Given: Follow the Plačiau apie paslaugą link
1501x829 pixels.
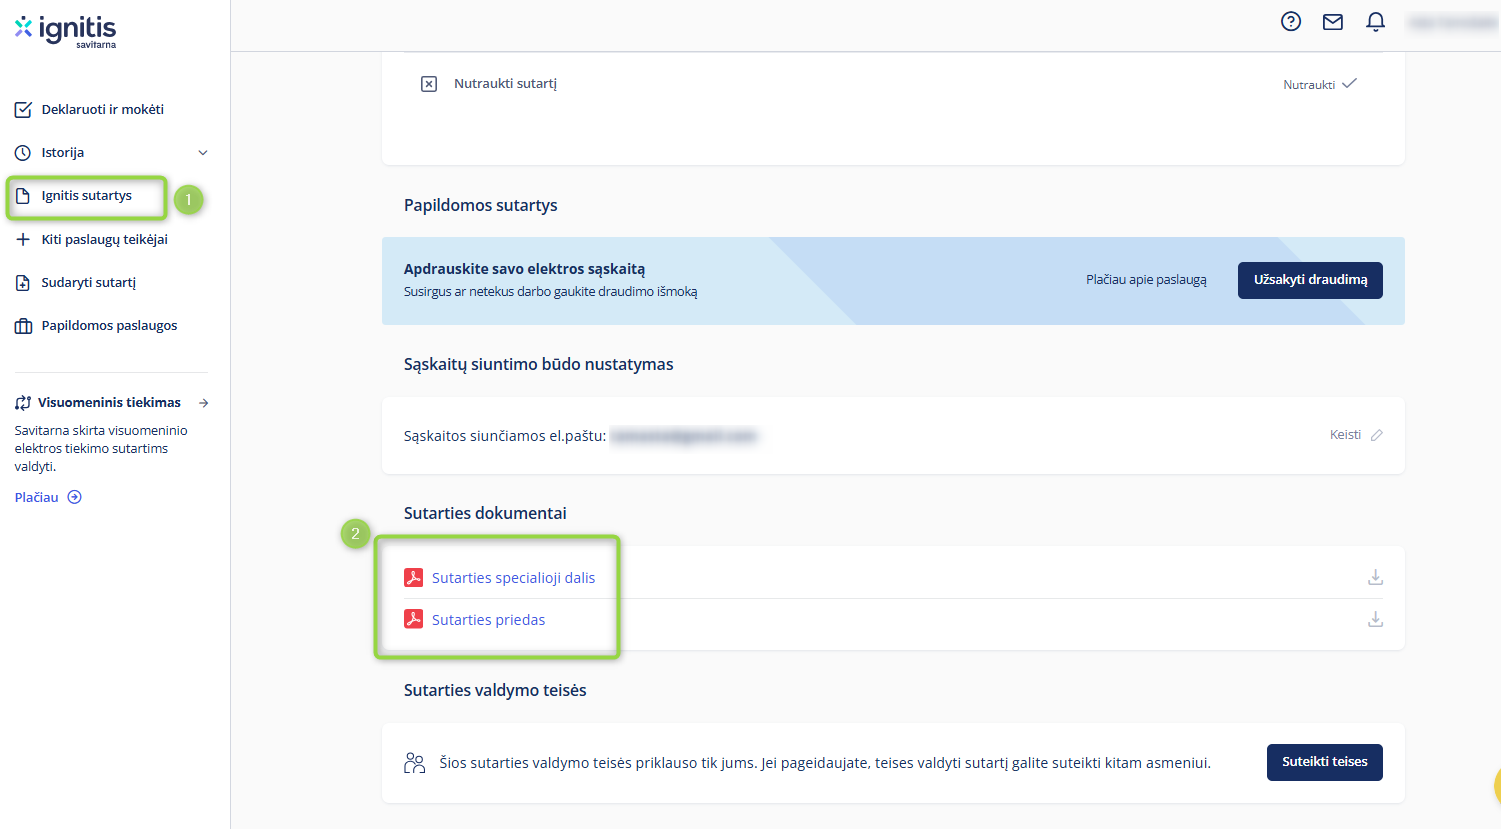Looking at the screenshot, I should (x=1146, y=280).
